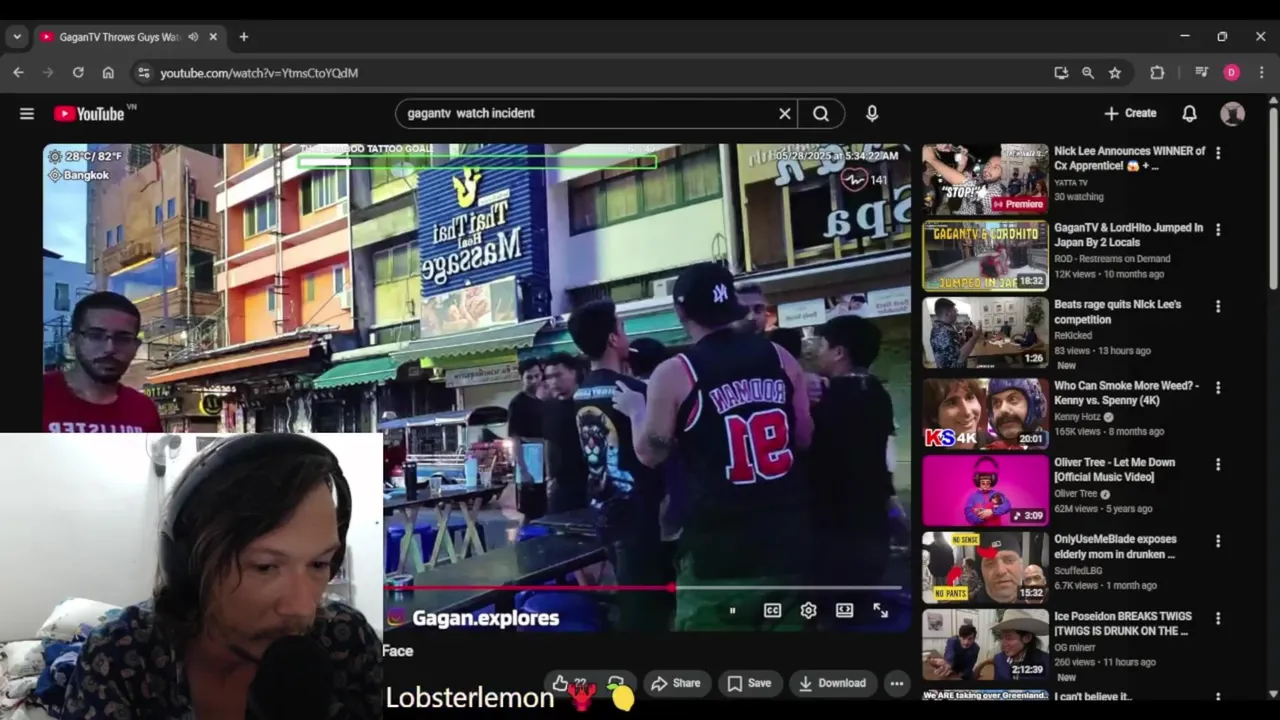Open Oliver Tree Let Me Down thumbnail
1280x720 pixels.
(x=985, y=490)
